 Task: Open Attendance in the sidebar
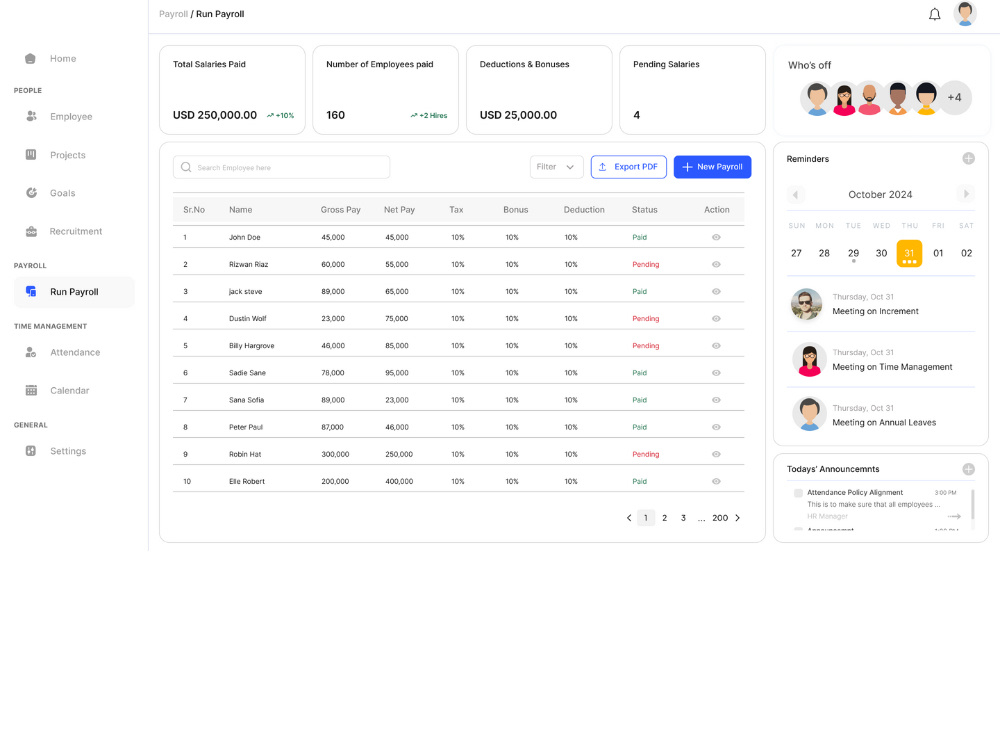(74, 352)
